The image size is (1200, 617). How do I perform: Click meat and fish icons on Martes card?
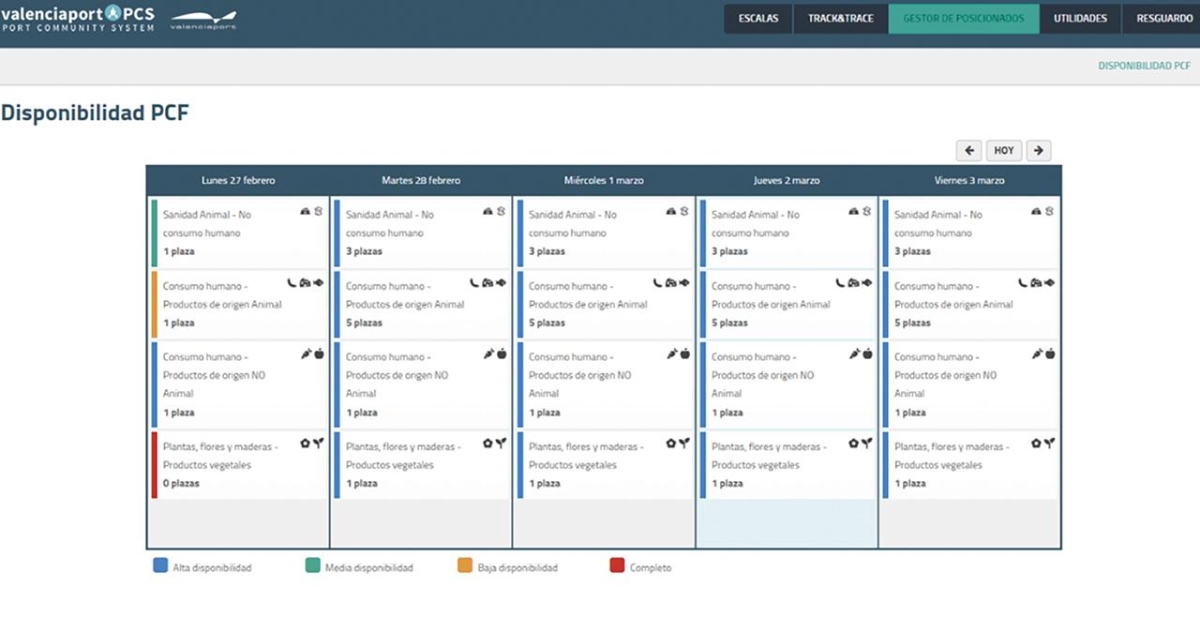(x=489, y=283)
